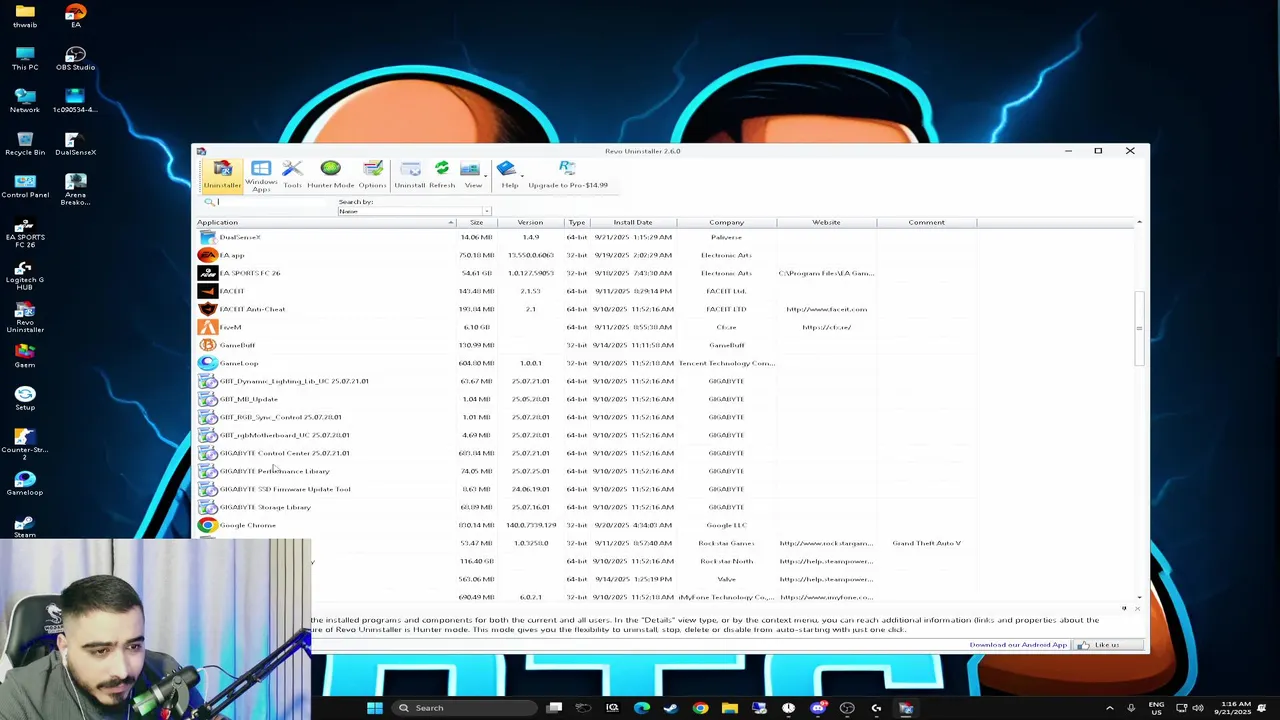
Task: Show hidden system tray icons
Action: click(1109, 708)
